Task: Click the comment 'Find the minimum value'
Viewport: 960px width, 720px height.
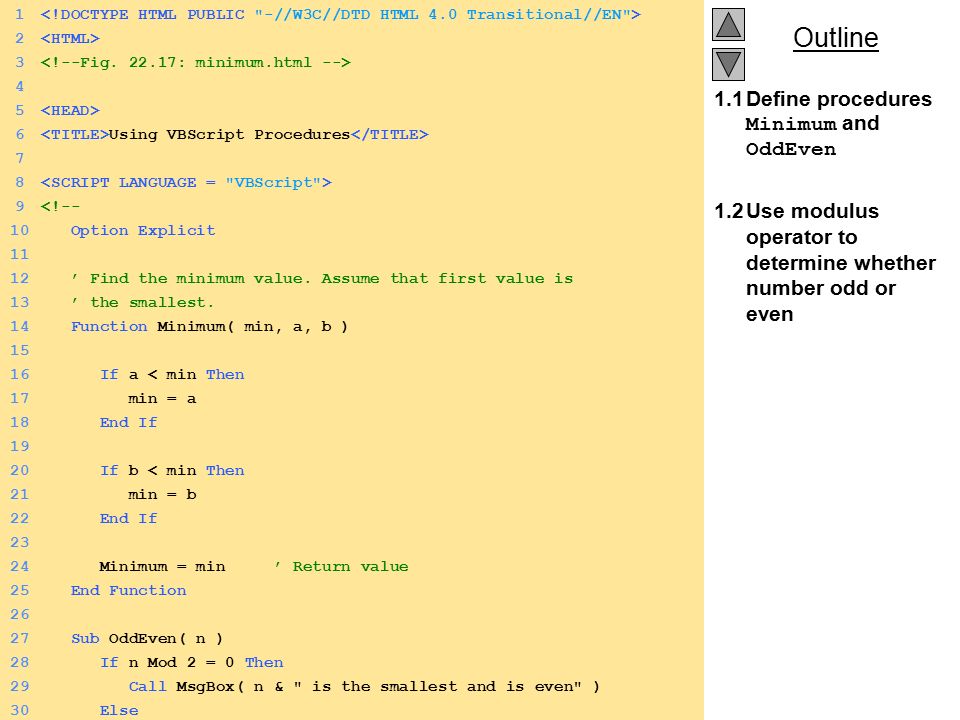Action: tap(322, 279)
